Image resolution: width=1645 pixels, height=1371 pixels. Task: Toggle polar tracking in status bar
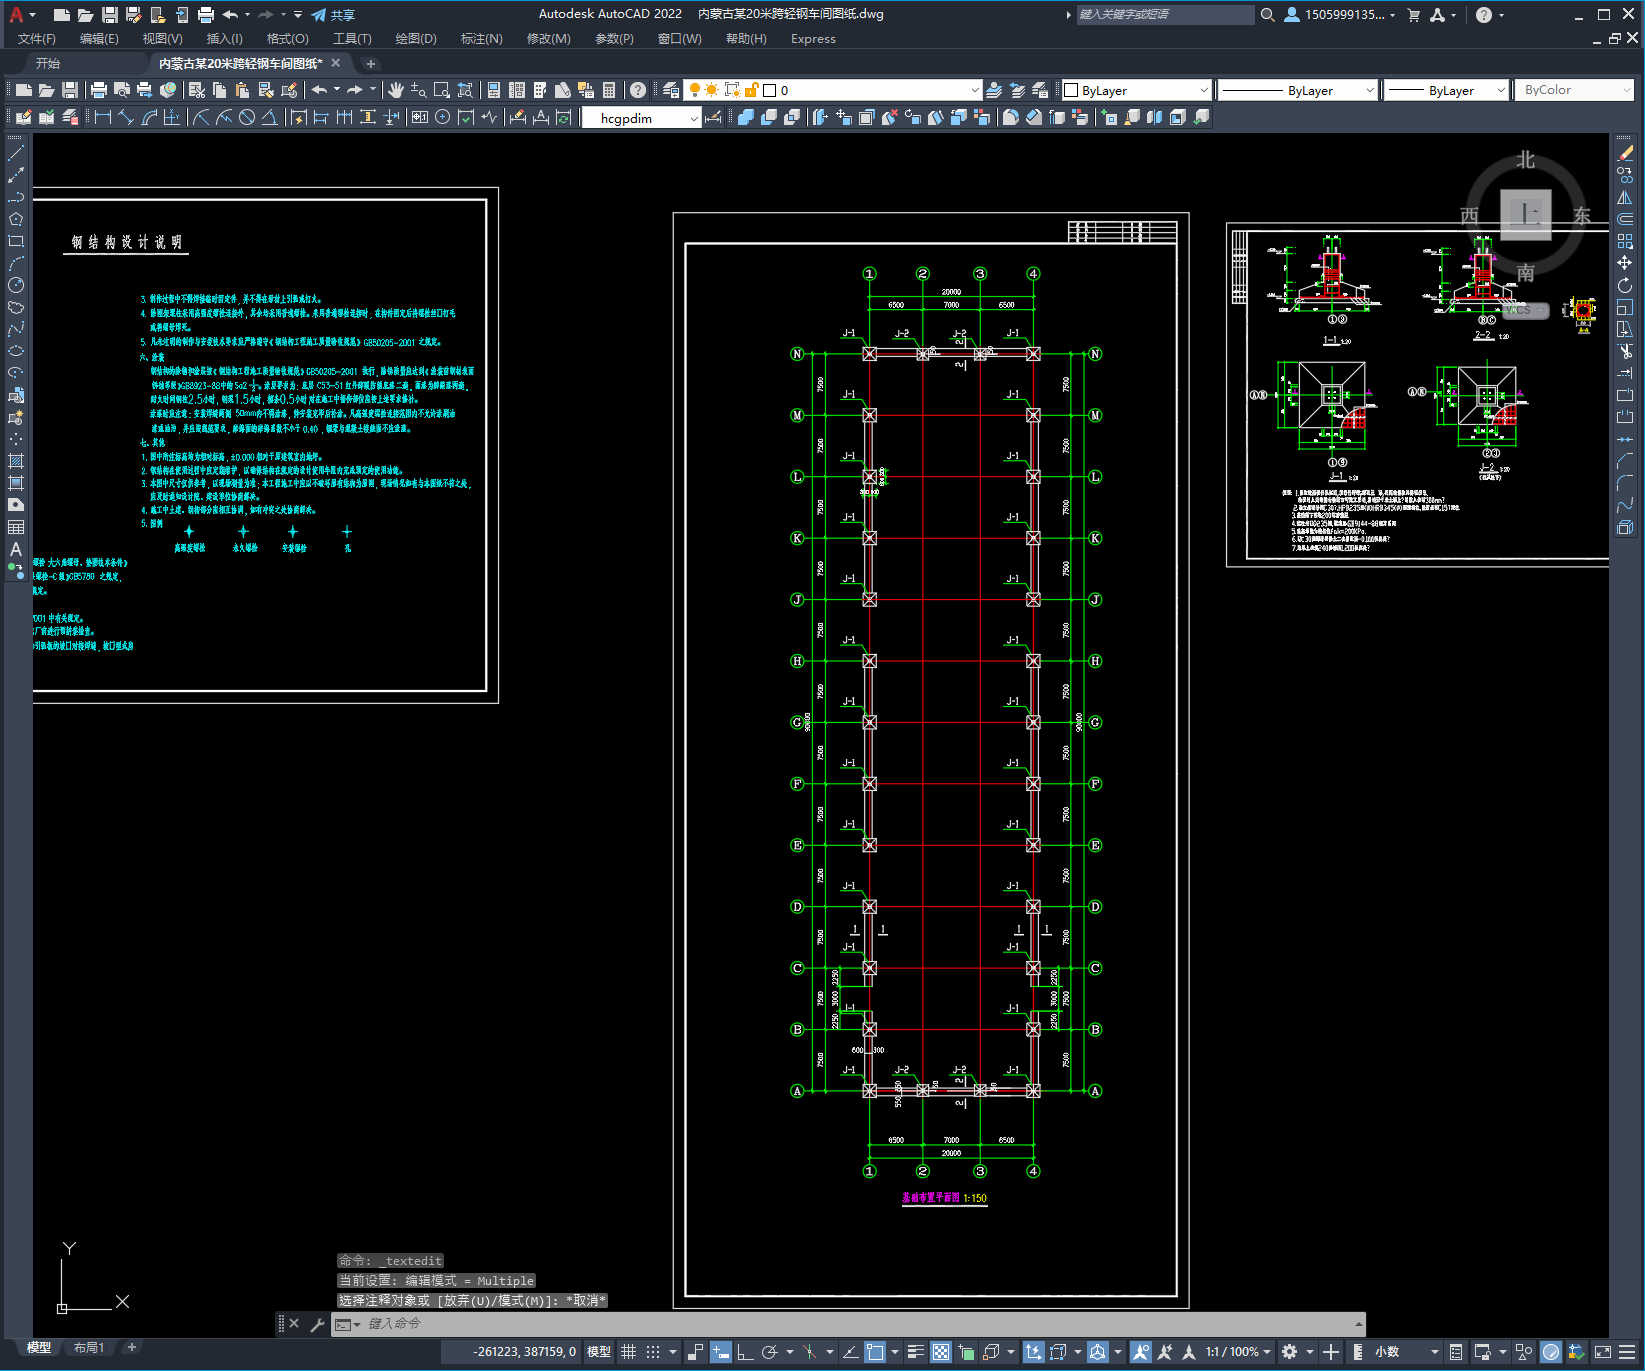(769, 1352)
